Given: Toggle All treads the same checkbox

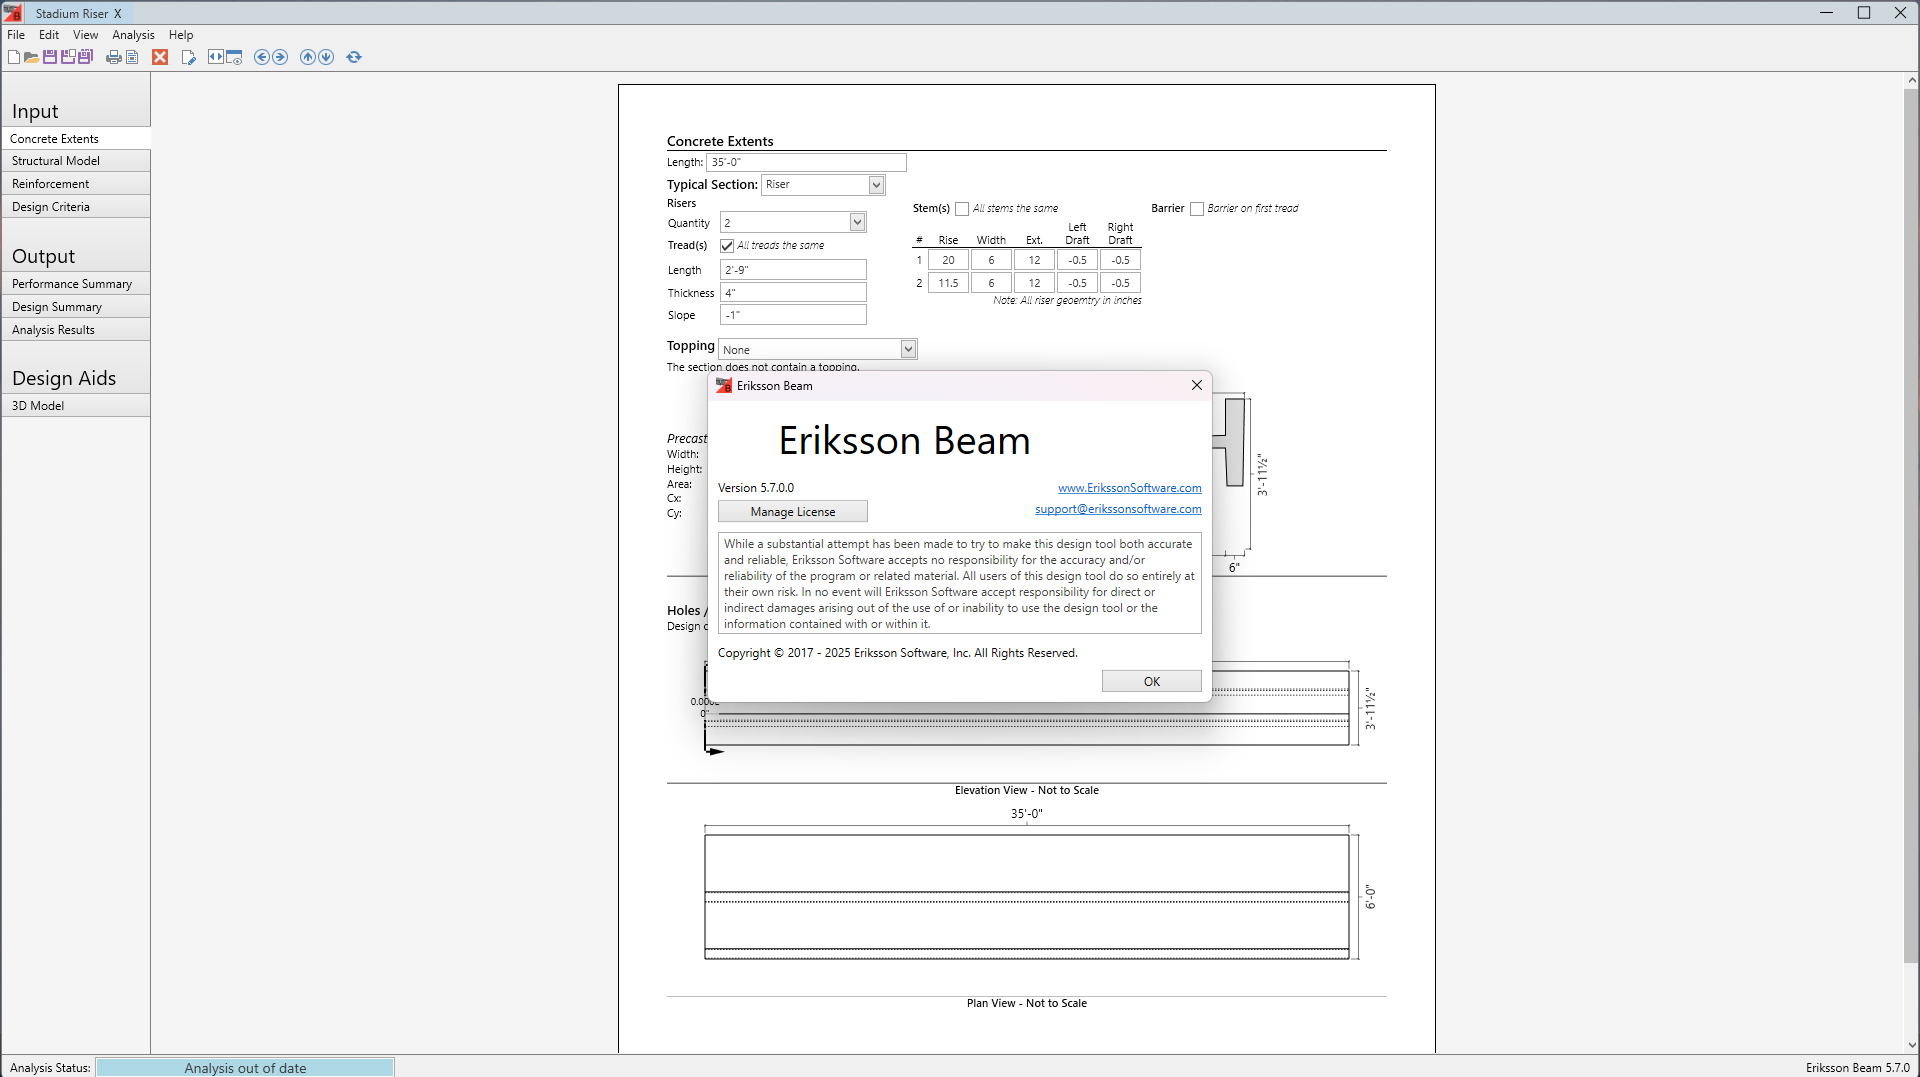Looking at the screenshot, I should pyautogui.click(x=727, y=246).
